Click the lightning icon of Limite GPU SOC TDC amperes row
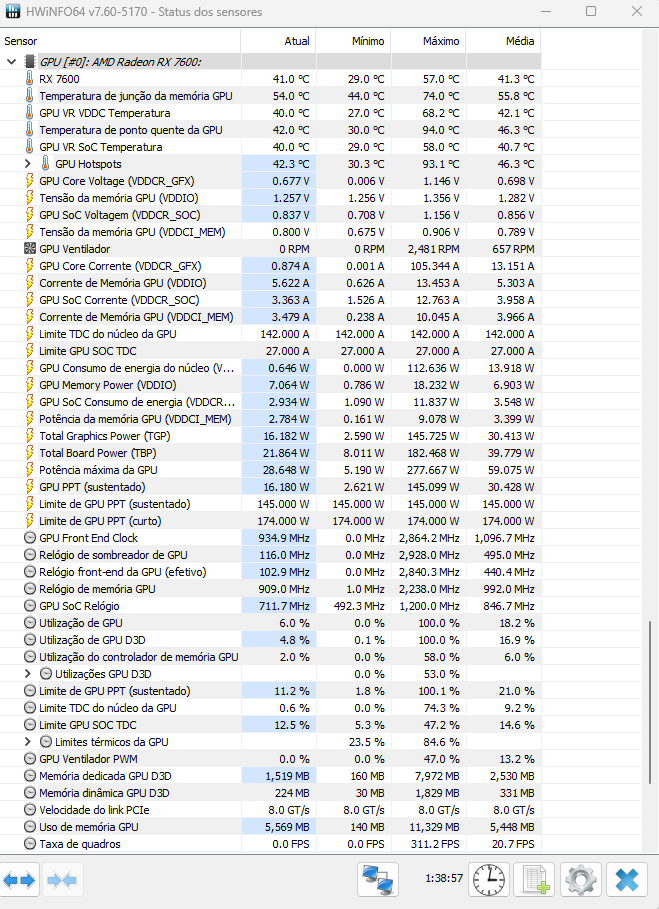The image size is (659, 909). (x=30, y=351)
